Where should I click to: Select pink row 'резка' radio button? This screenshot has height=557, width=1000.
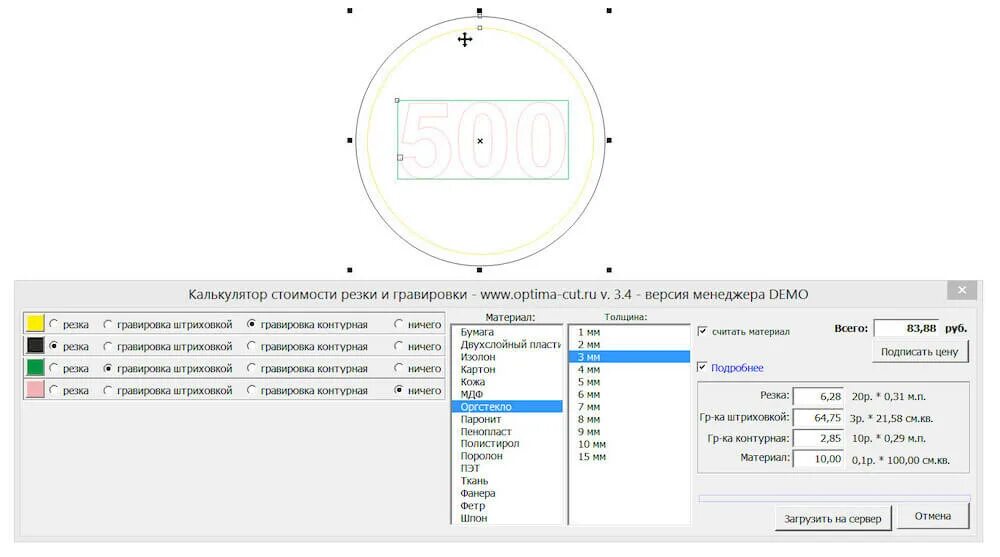point(54,390)
